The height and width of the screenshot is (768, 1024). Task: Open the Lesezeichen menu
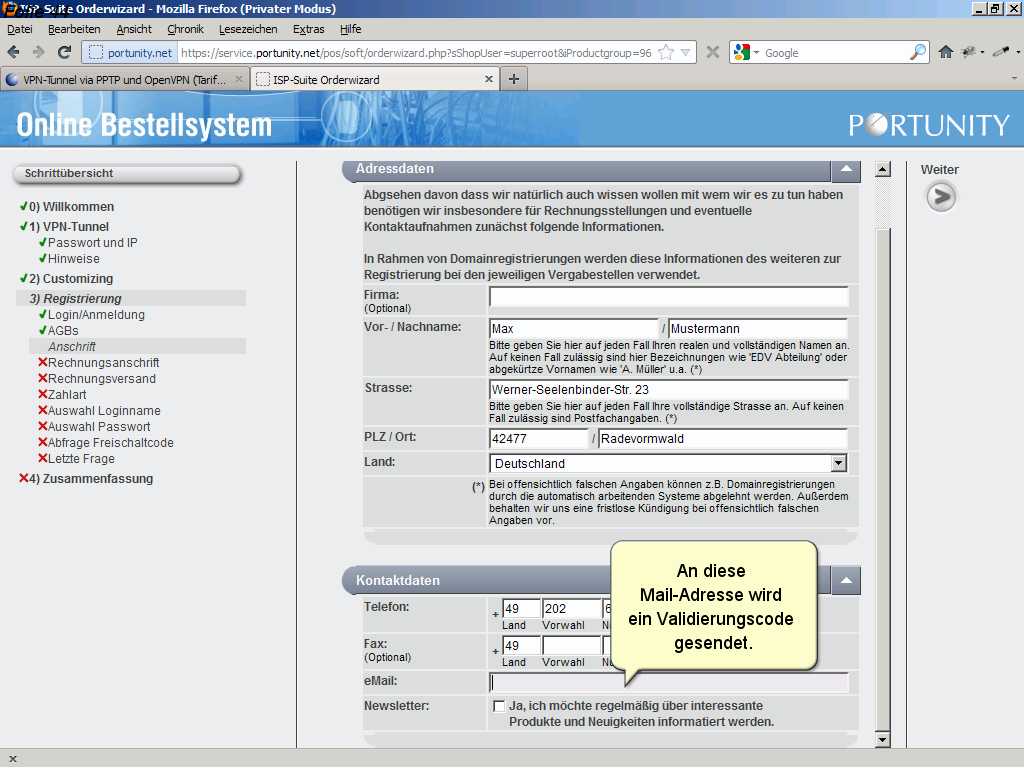(x=248, y=29)
